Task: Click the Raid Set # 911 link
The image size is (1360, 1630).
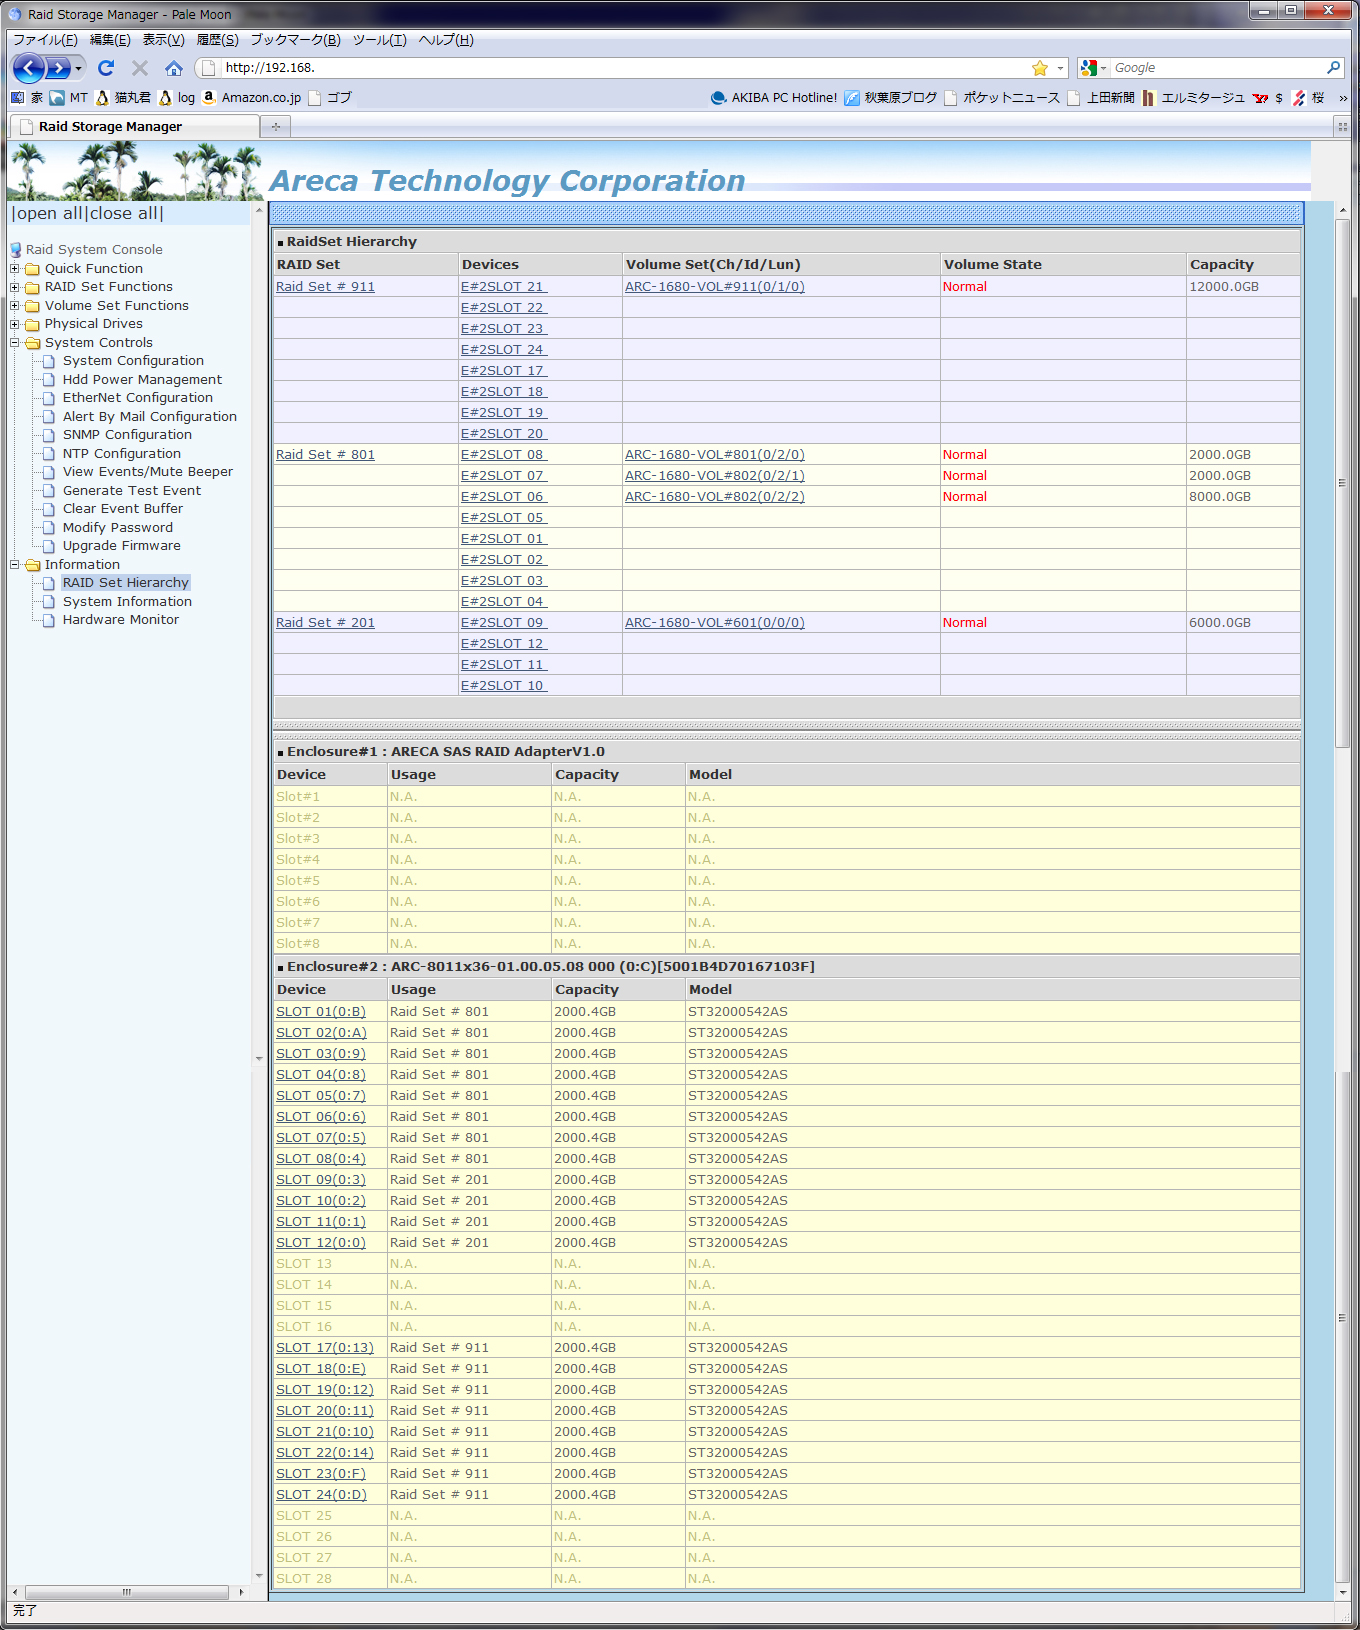Action: click(x=325, y=287)
